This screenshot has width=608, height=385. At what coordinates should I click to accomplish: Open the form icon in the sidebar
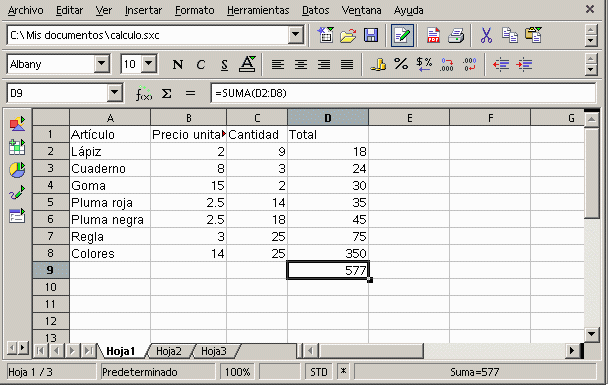(17, 216)
